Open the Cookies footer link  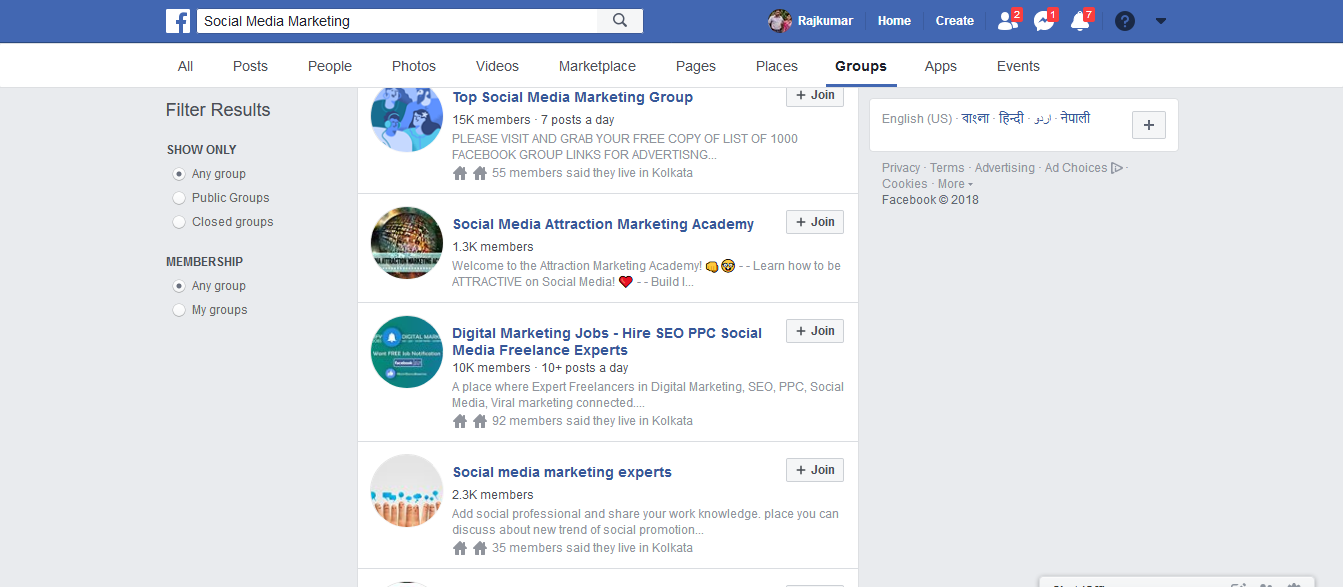pyautogui.click(x=905, y=184)
